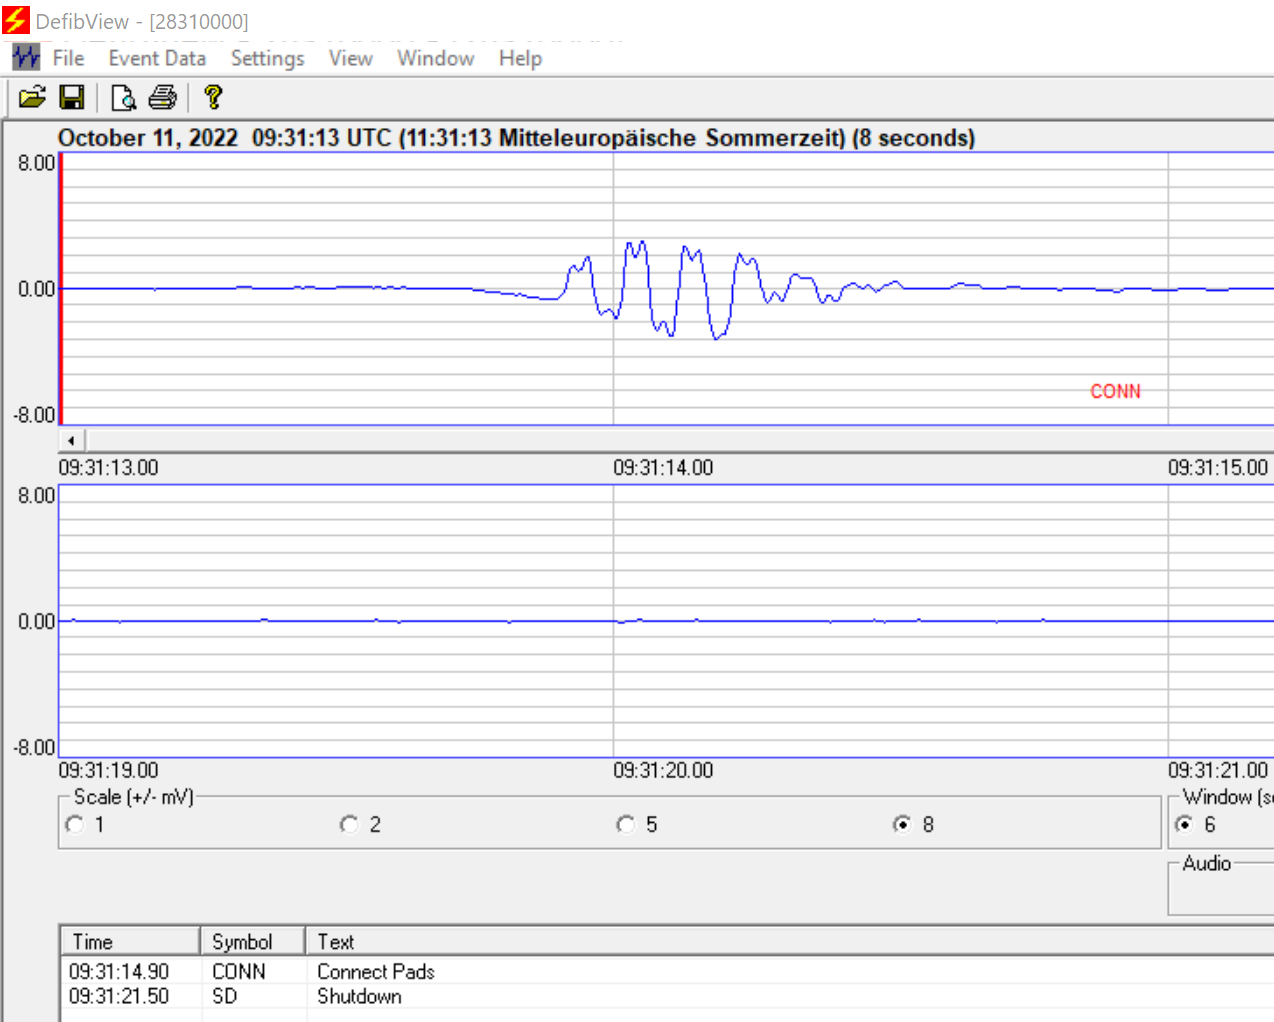
Task: Click the SD symbol cell
Action: pyautogui.click(x=225, y=996)
